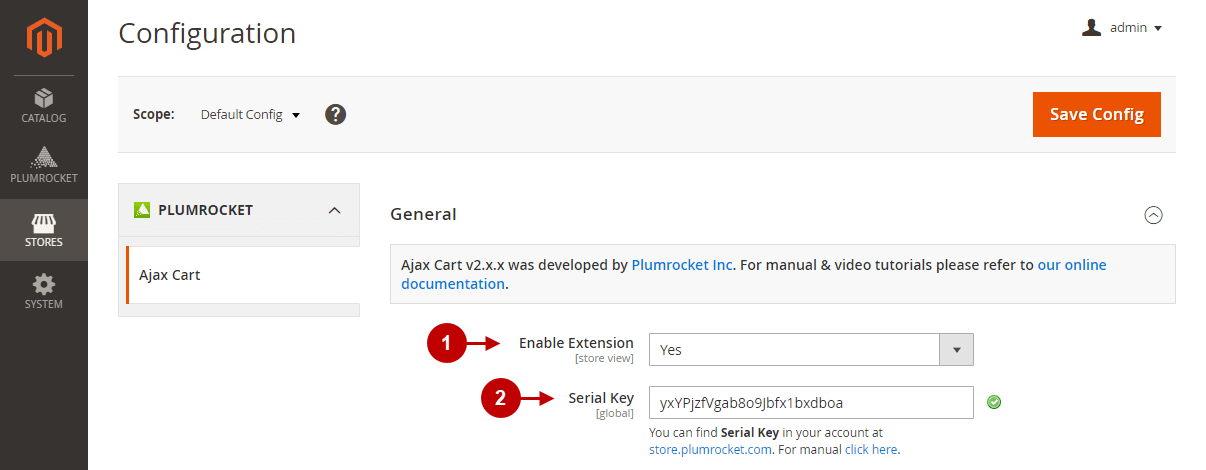Screen dimensions: 1206x470
Task: Click the scope help question mark icon
Action: 336,114
